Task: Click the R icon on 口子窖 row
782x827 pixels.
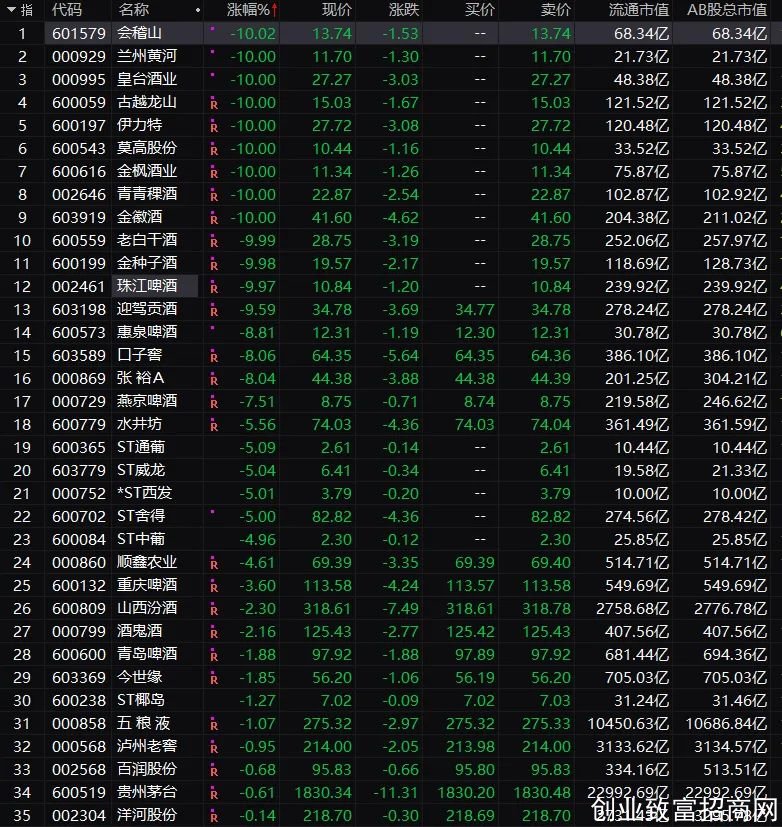Action: pyautogui.click(x=214, y=357)
